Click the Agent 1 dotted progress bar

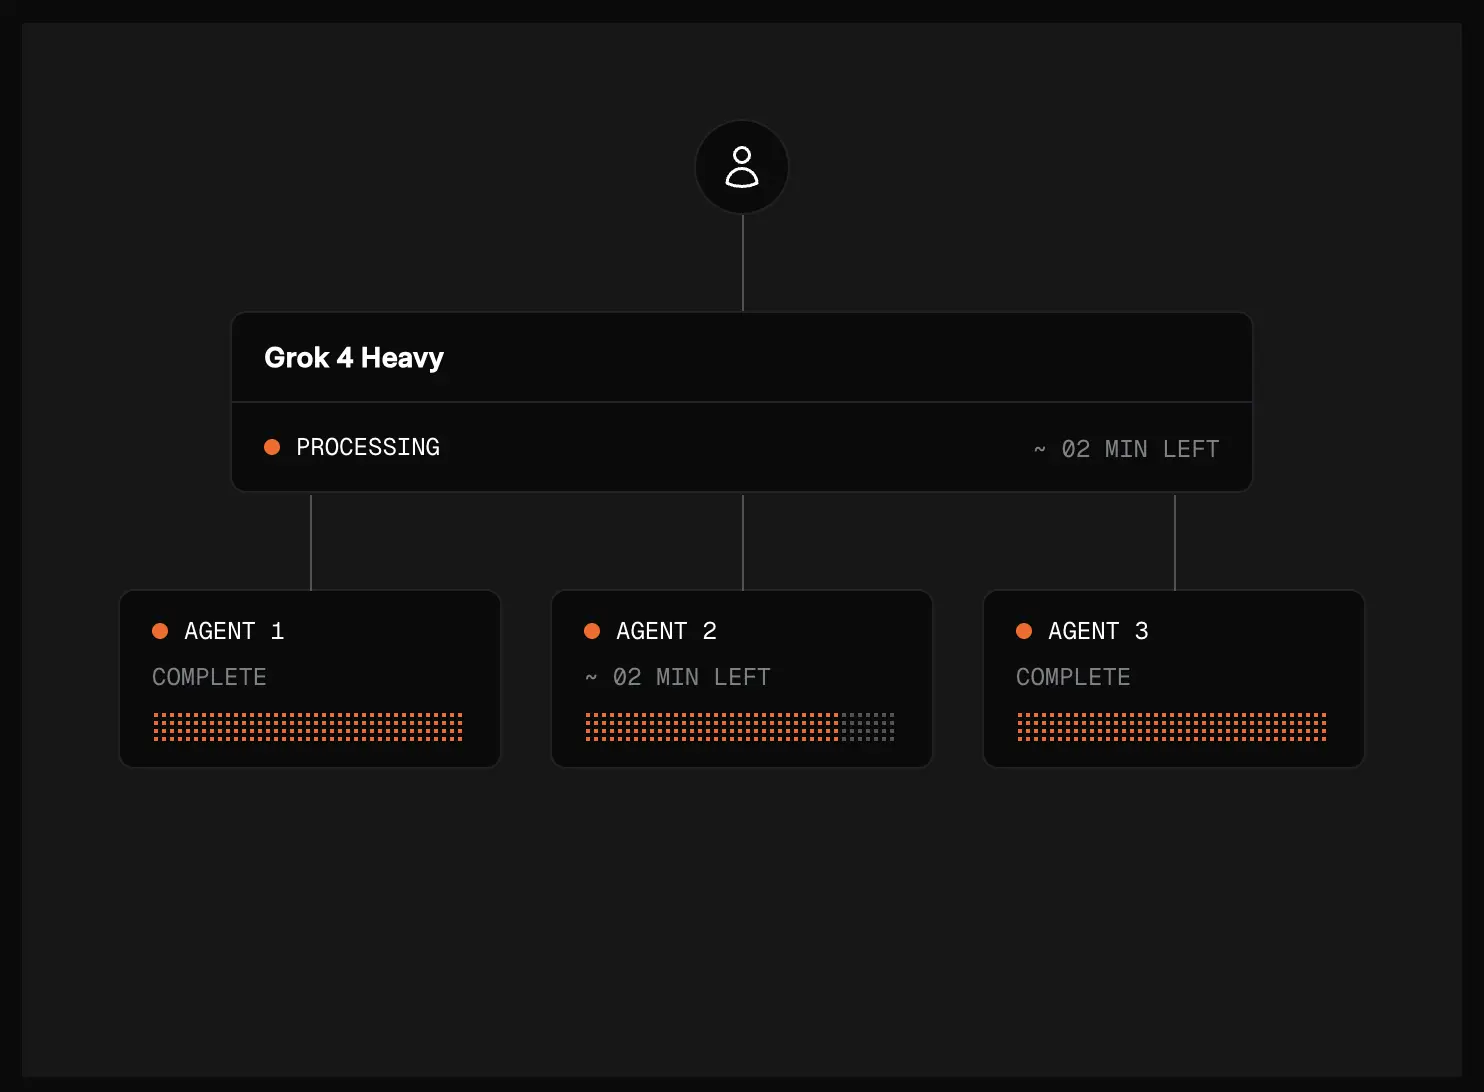point(308,727)
